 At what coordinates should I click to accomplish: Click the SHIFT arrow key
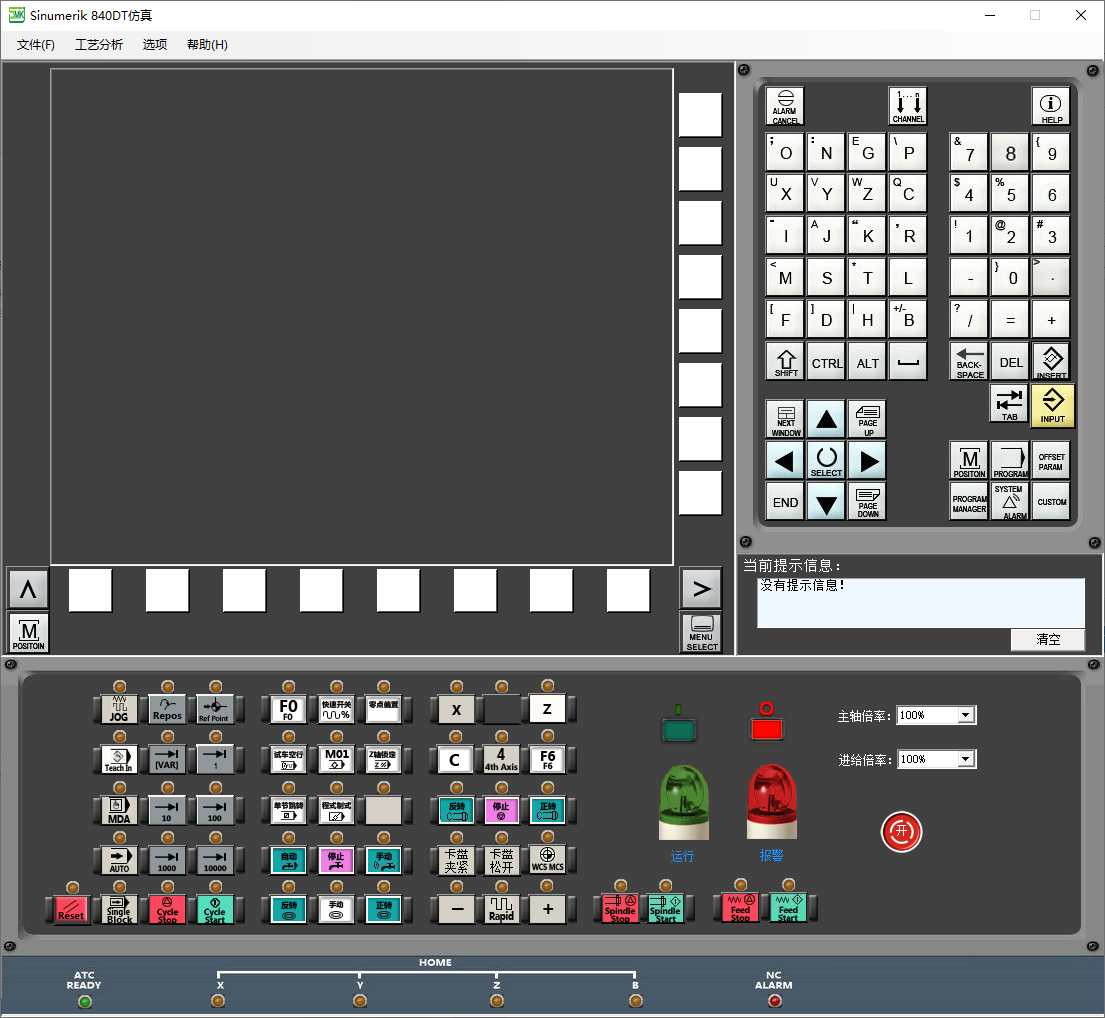[785, 361]
